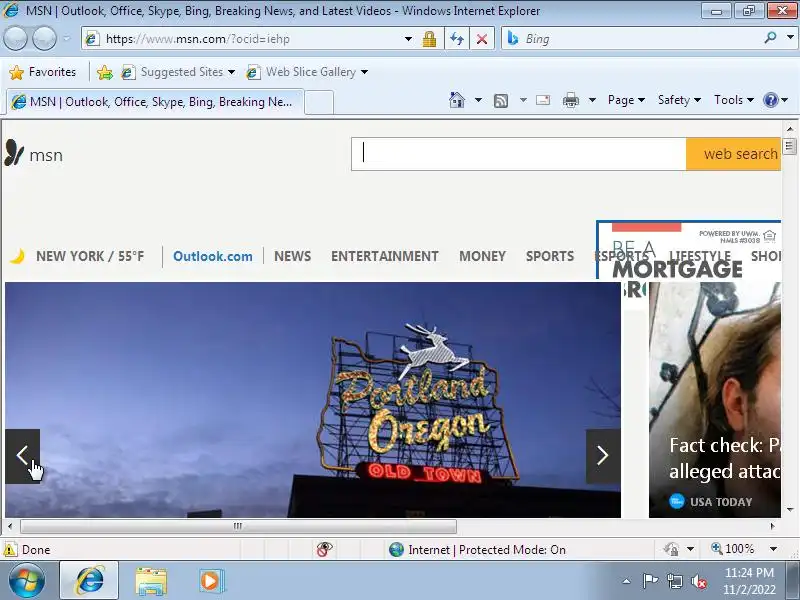Expand the Feeds dropdown arrow
Viewport: 800px width, 600px height.
coord(523,100)
